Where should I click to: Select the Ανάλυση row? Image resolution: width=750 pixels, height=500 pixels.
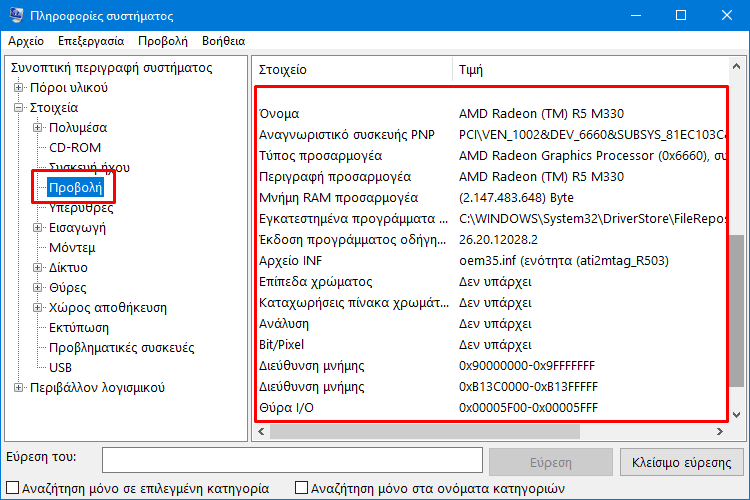click(x=492, y=324)
